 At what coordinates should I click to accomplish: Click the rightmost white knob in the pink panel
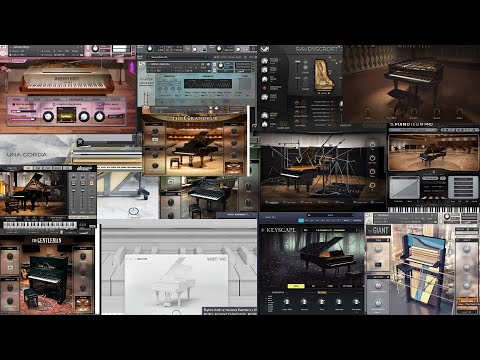tap(99, 117)
